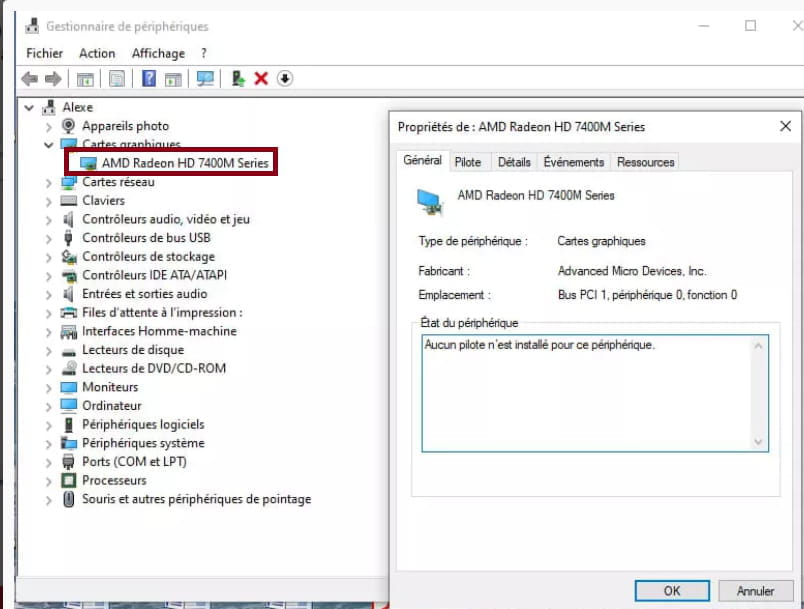Select the Général tab
This screenshot has width=804, height=609.
coord(423,160)
